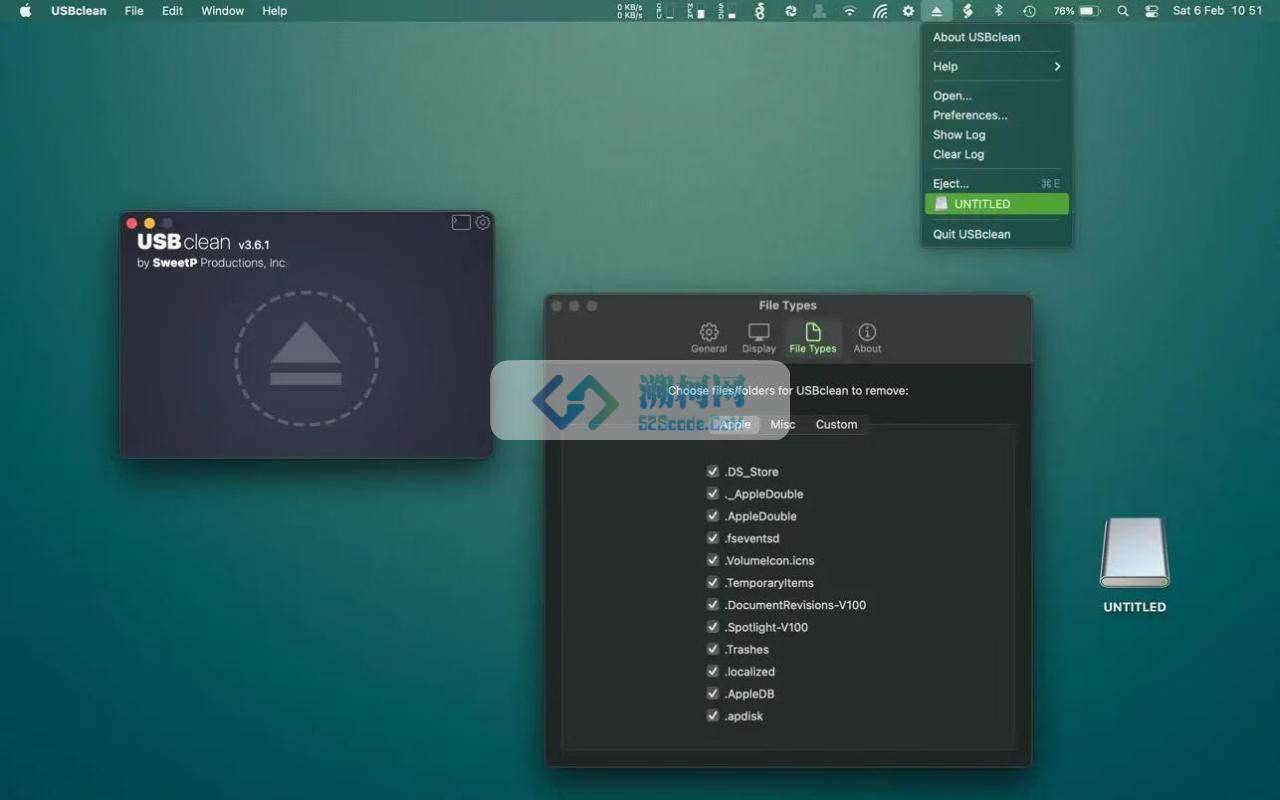Image resolution: width=1280 pixels, height=800 pixels.
Task: Open the File menu
Action: pyautogui.click(x=134, y=11)
